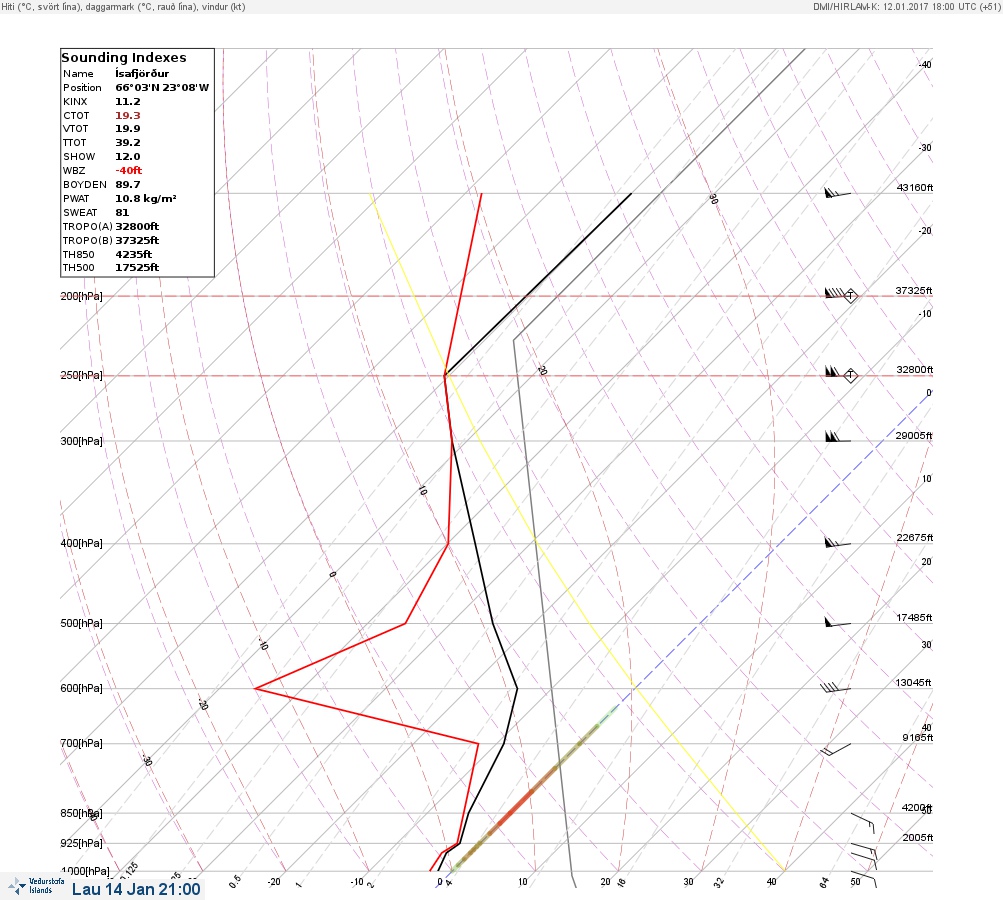Image resolution: width=1003 pixels, height=900 pixels.
Task: Click the KINX value 11.2
Action: coord(128,102)
